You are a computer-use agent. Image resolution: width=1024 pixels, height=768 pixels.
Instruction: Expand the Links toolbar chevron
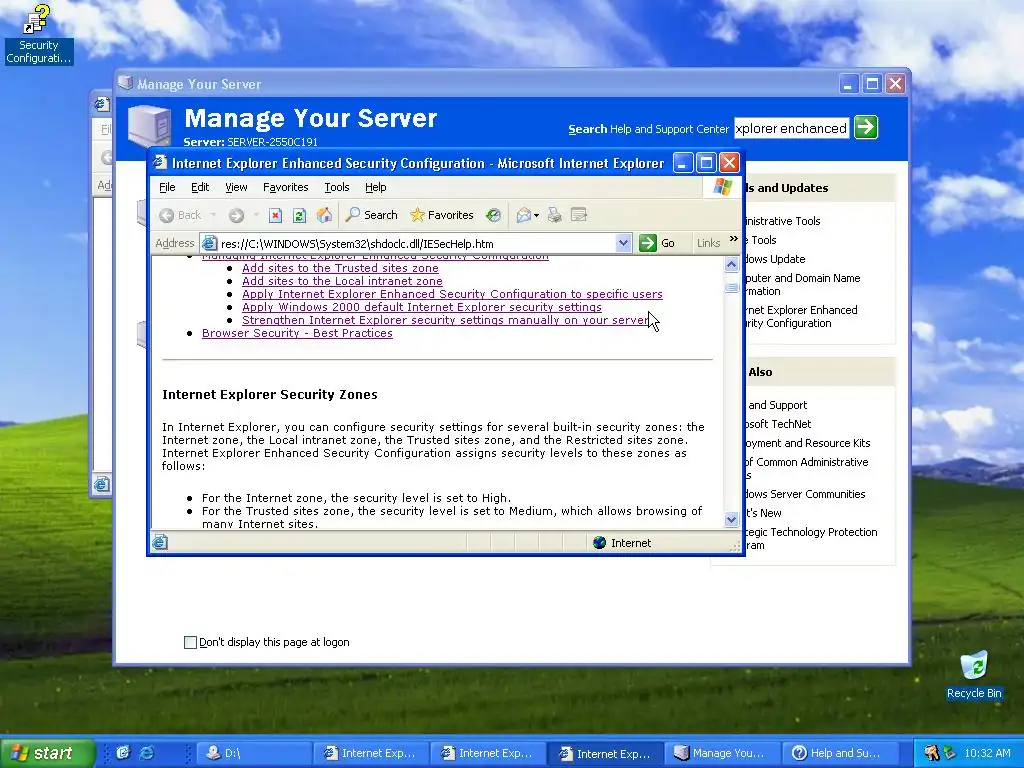pyautogui.click(x=733, y=239)
